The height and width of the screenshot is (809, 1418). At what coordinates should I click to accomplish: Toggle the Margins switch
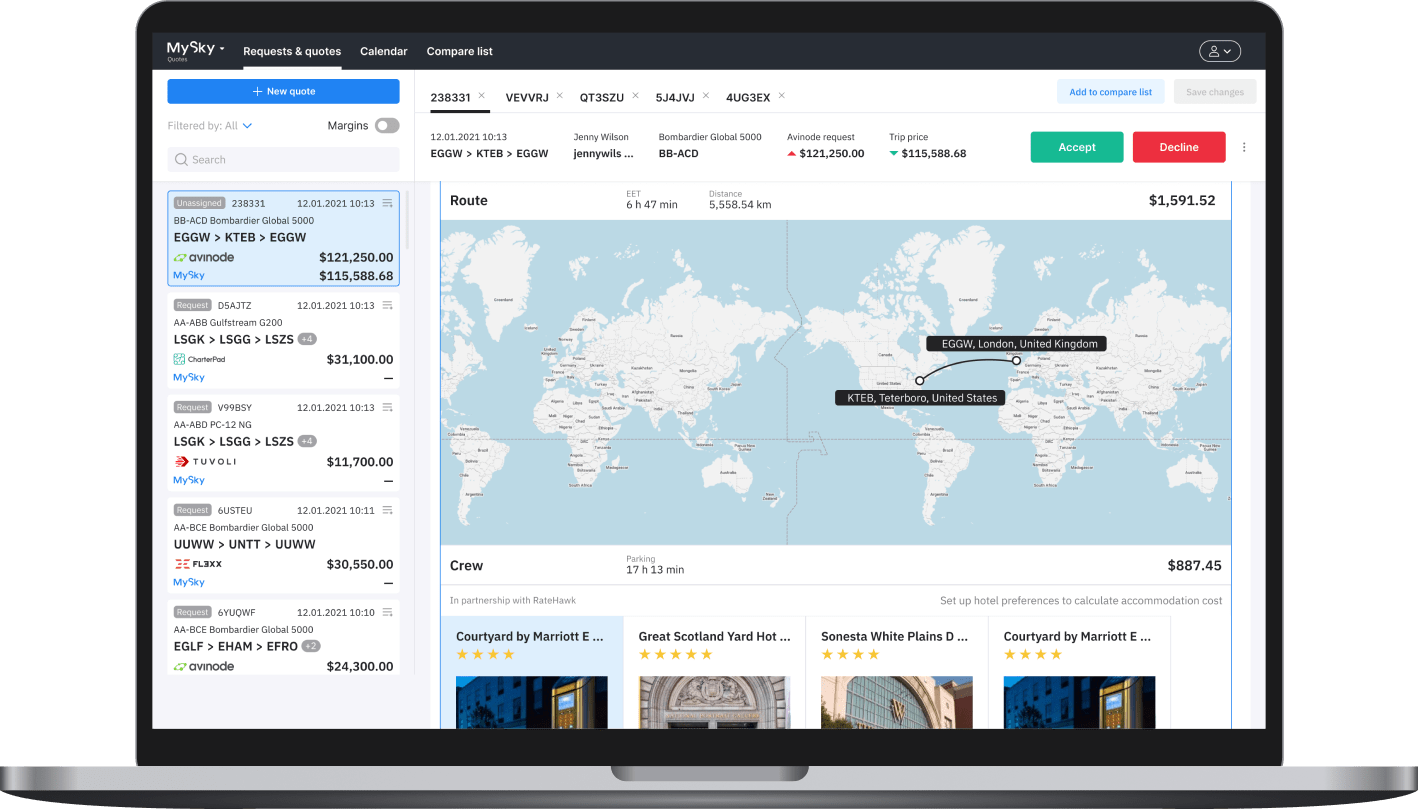coord(387,126)
